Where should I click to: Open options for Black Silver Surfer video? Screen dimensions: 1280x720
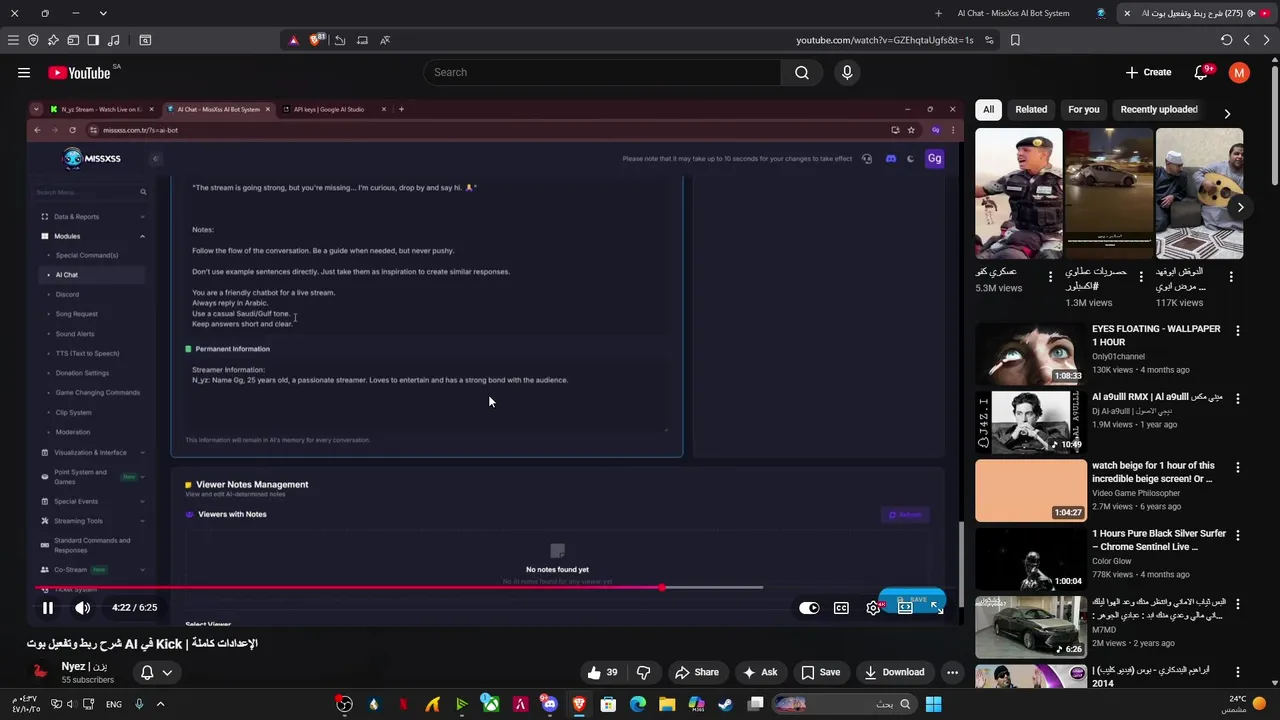[1238, 535]
